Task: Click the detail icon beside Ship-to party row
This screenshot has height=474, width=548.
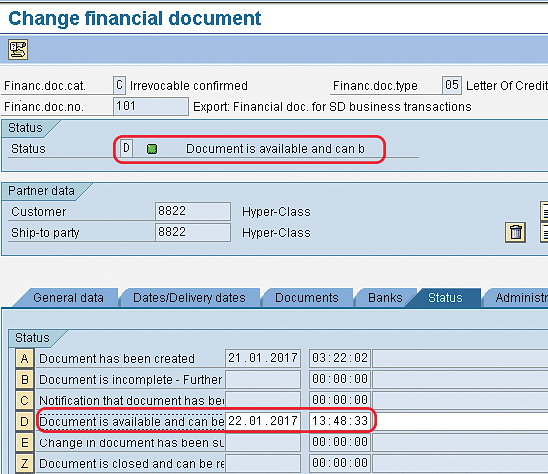Action: click(x=544, y=232)
